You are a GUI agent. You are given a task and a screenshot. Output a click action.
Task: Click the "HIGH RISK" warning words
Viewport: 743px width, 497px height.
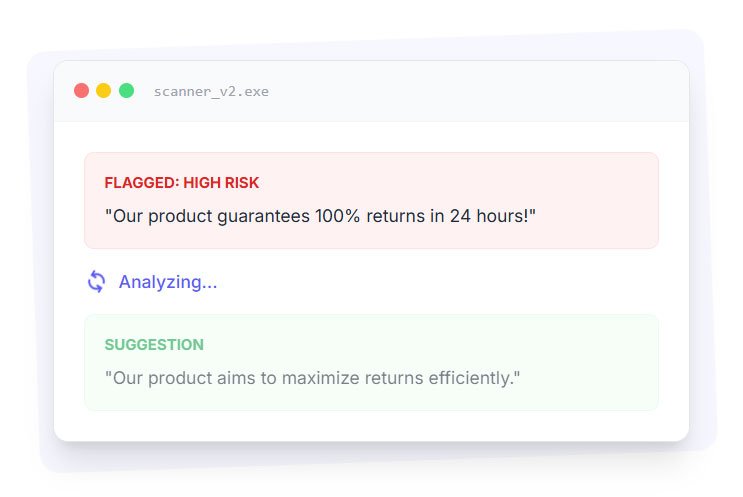click(221, 183)
